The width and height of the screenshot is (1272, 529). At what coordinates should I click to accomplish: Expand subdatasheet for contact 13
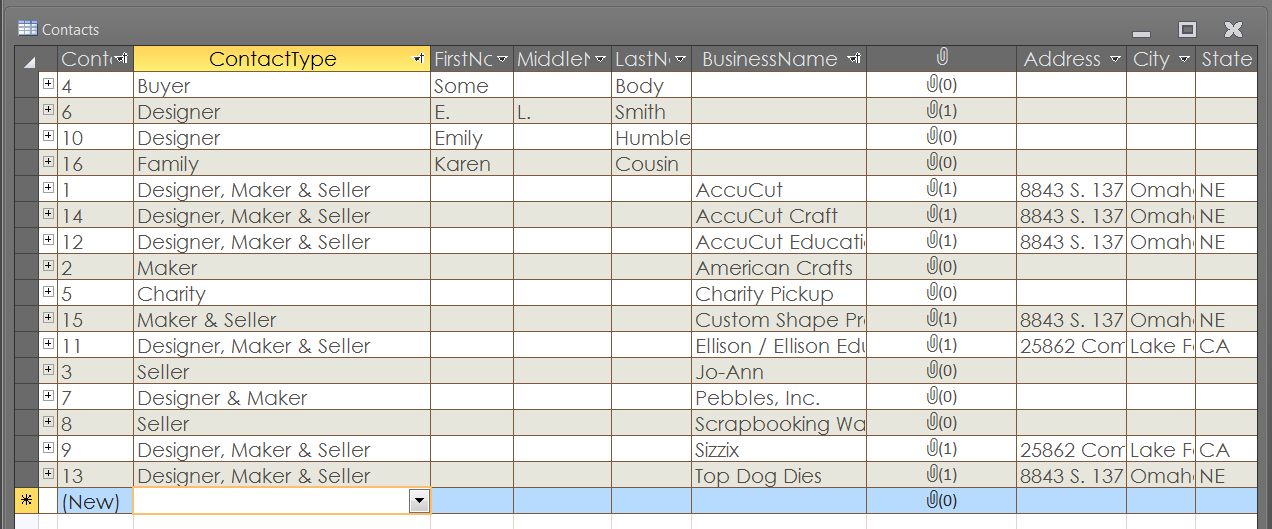pos(47,474)
